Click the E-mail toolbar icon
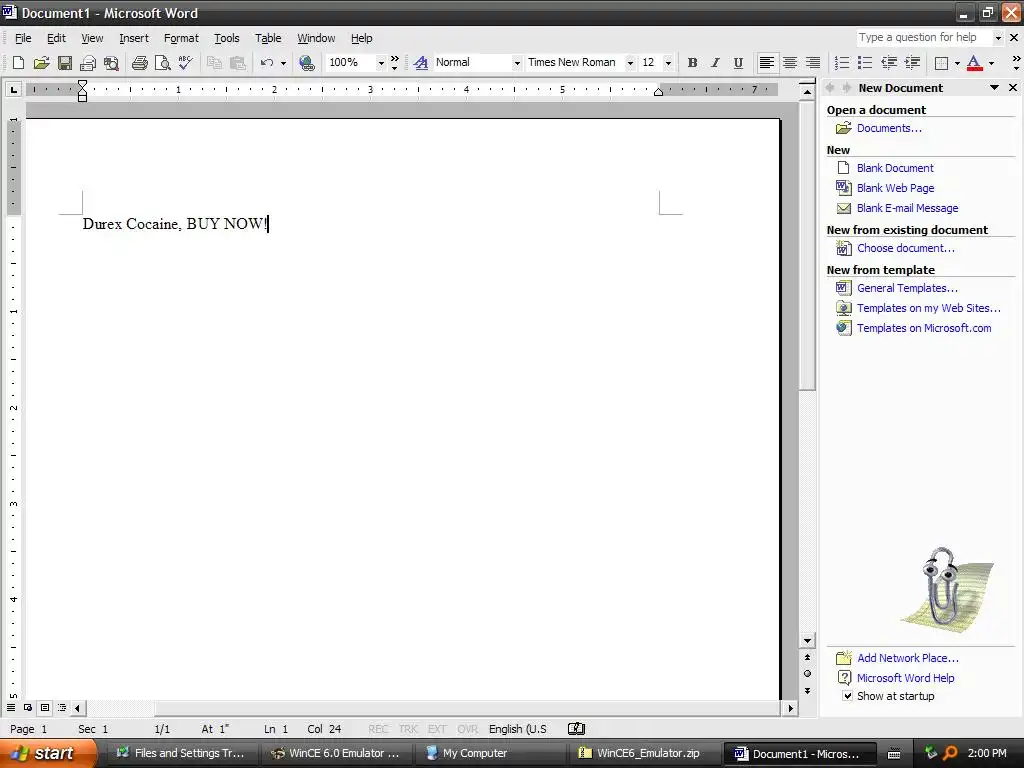The height and width of the screenshot is (768, 1024). point(88,63)
